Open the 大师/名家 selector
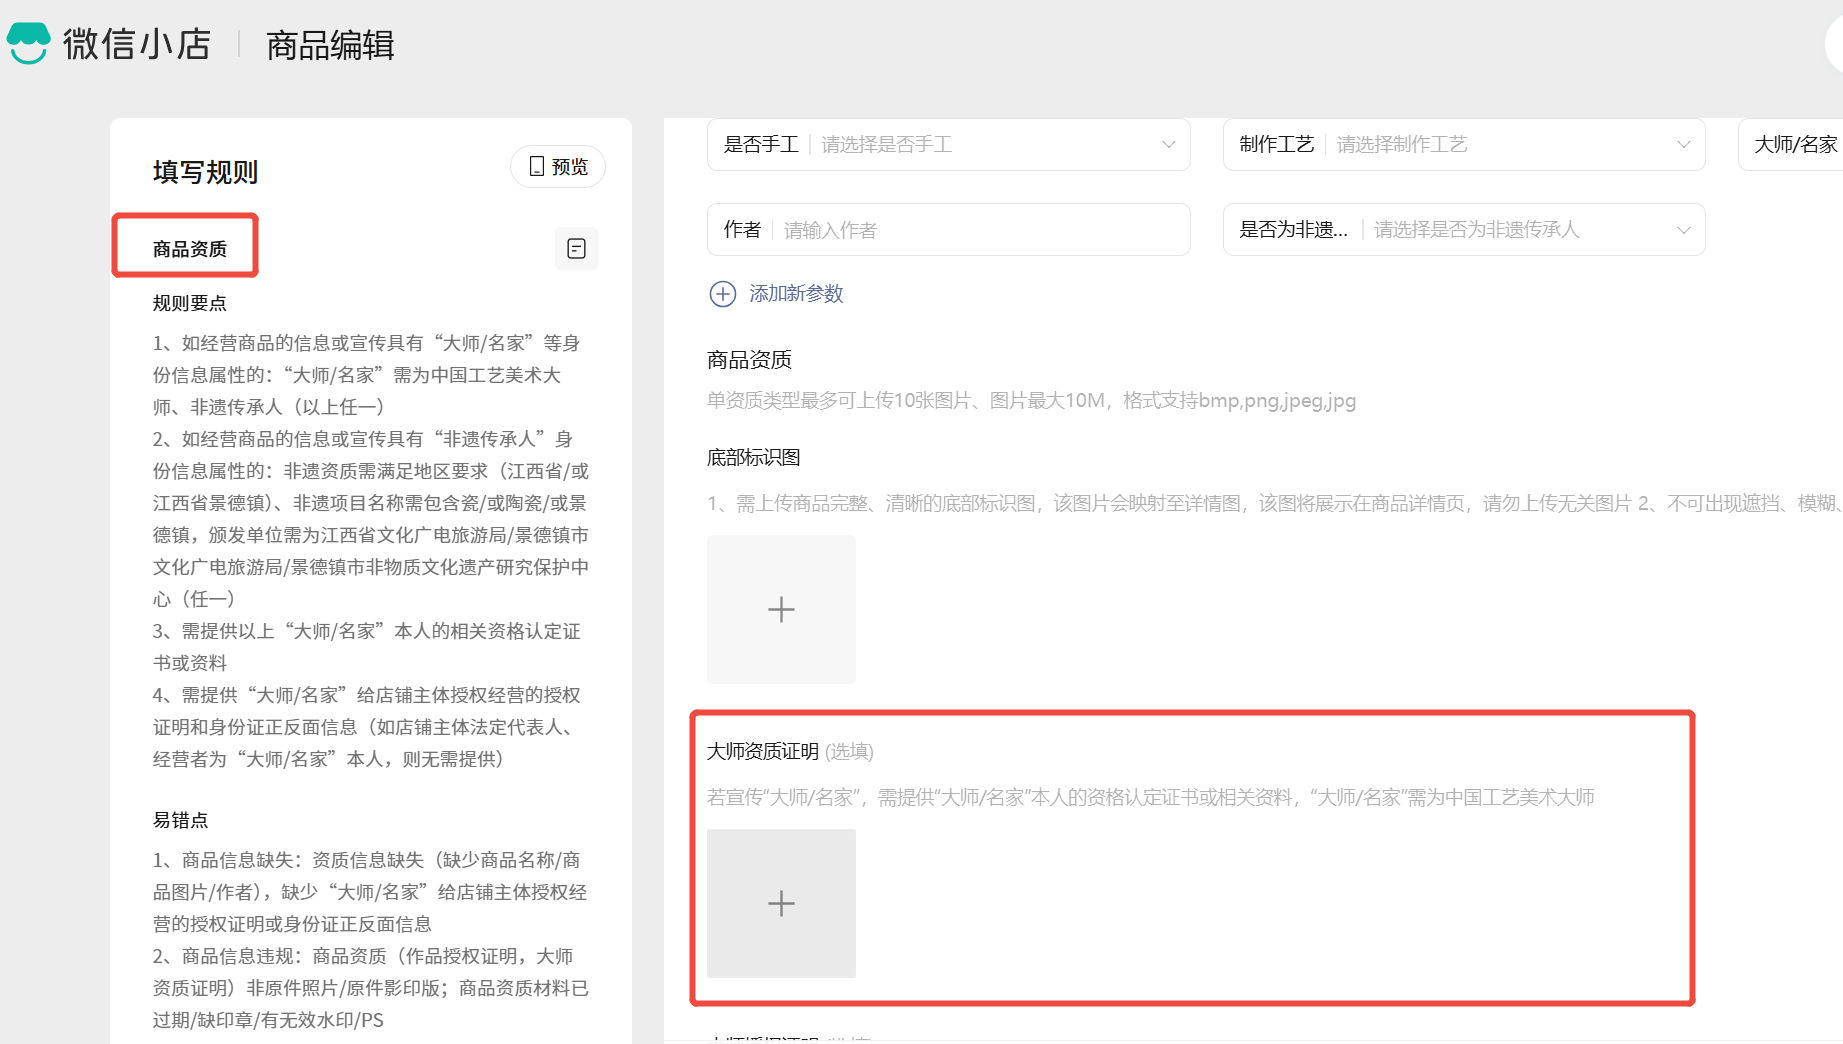 coord(1795,145)
